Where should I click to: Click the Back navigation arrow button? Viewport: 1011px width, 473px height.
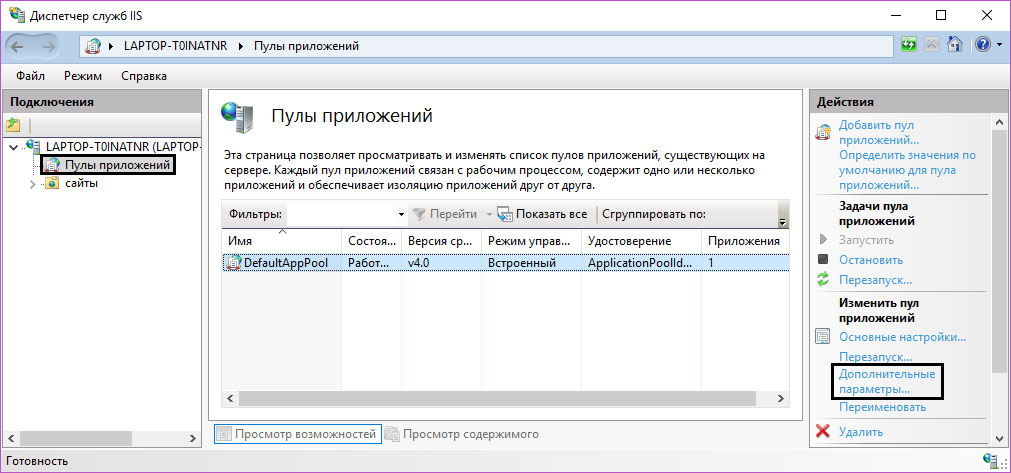23,45
